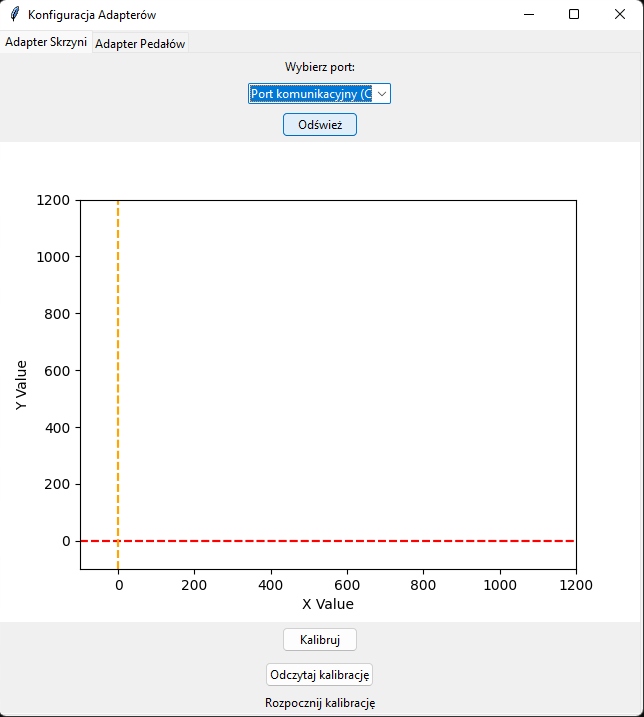644x717 pixels.
Task: Select the X Value axis label
Action: click(x=328, y=604)
